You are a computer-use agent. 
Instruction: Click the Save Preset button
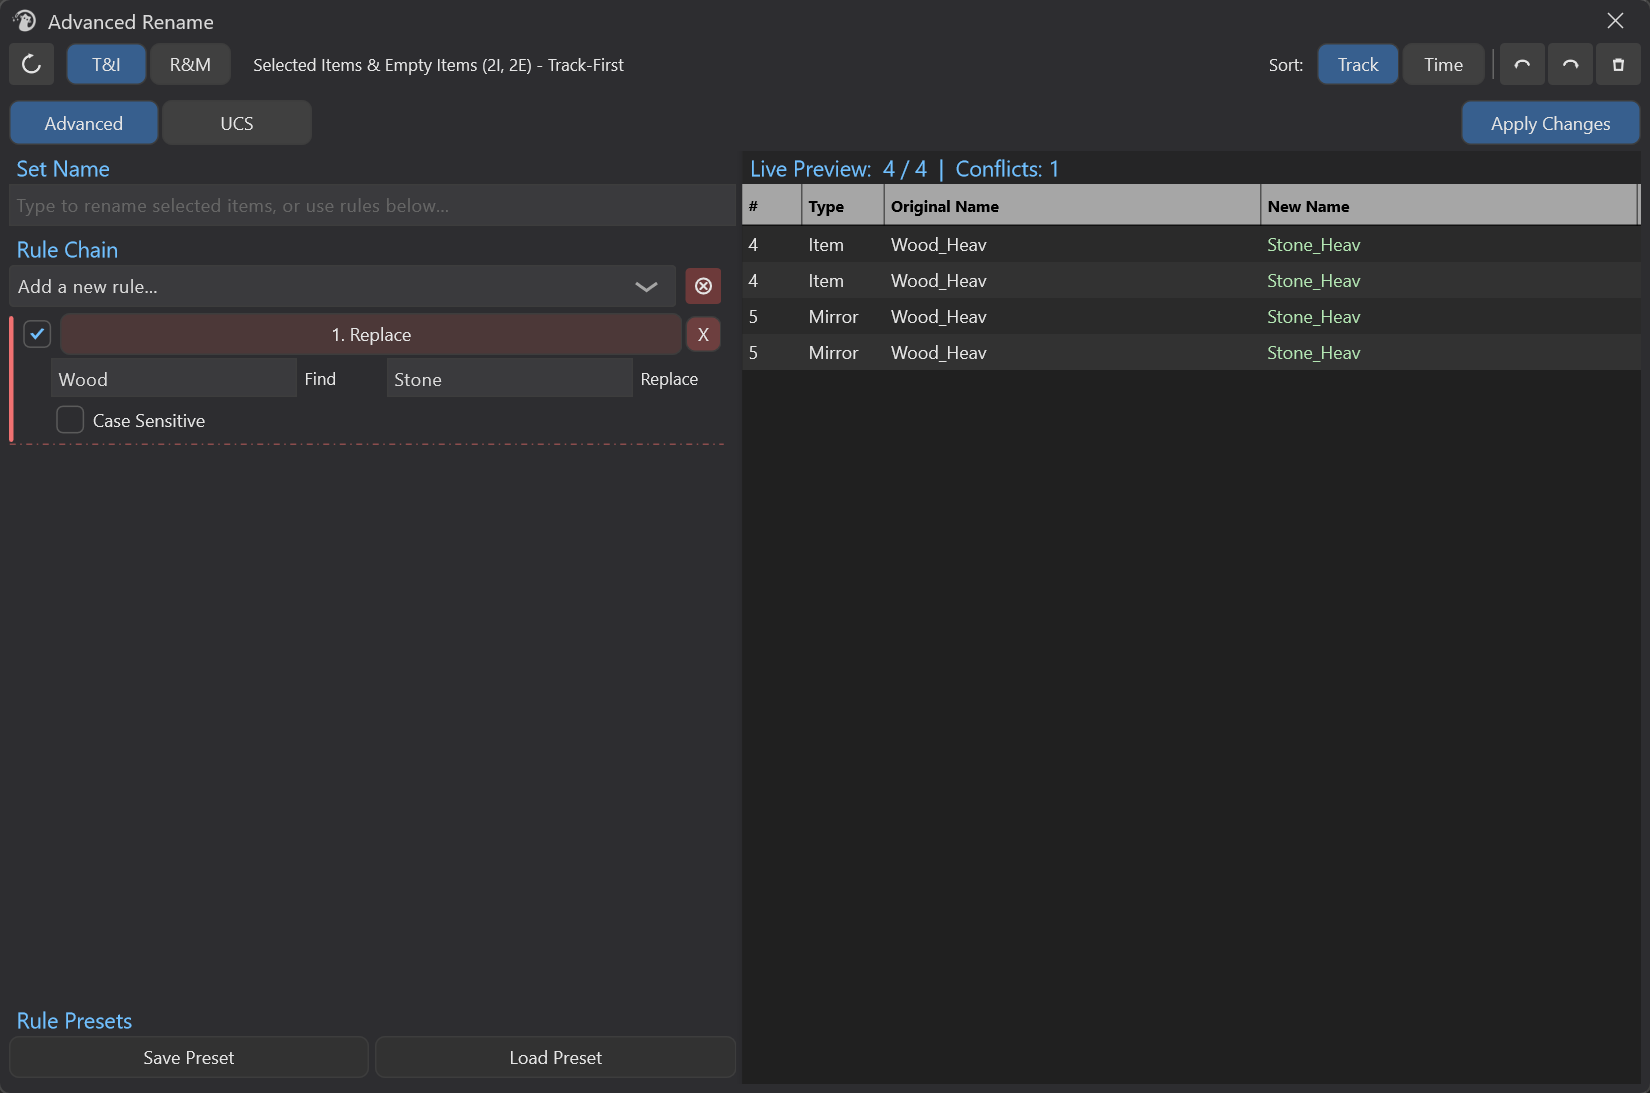189,1057
